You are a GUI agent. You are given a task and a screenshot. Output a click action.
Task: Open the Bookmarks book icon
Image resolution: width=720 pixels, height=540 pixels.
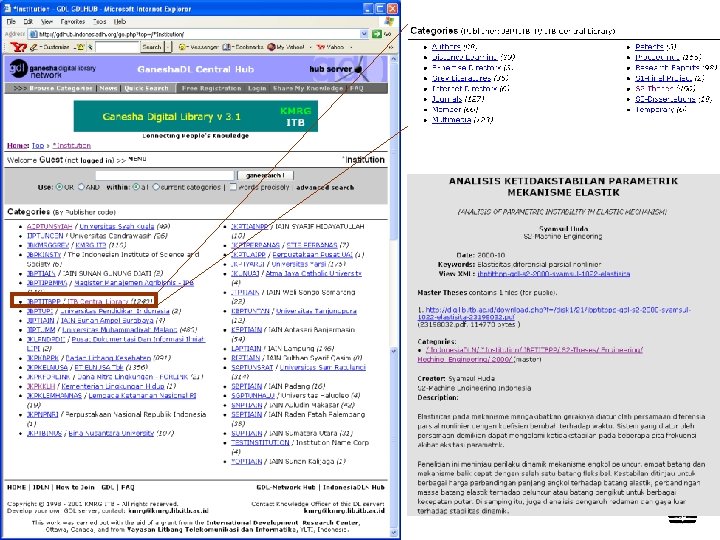(x=226, y=47)
